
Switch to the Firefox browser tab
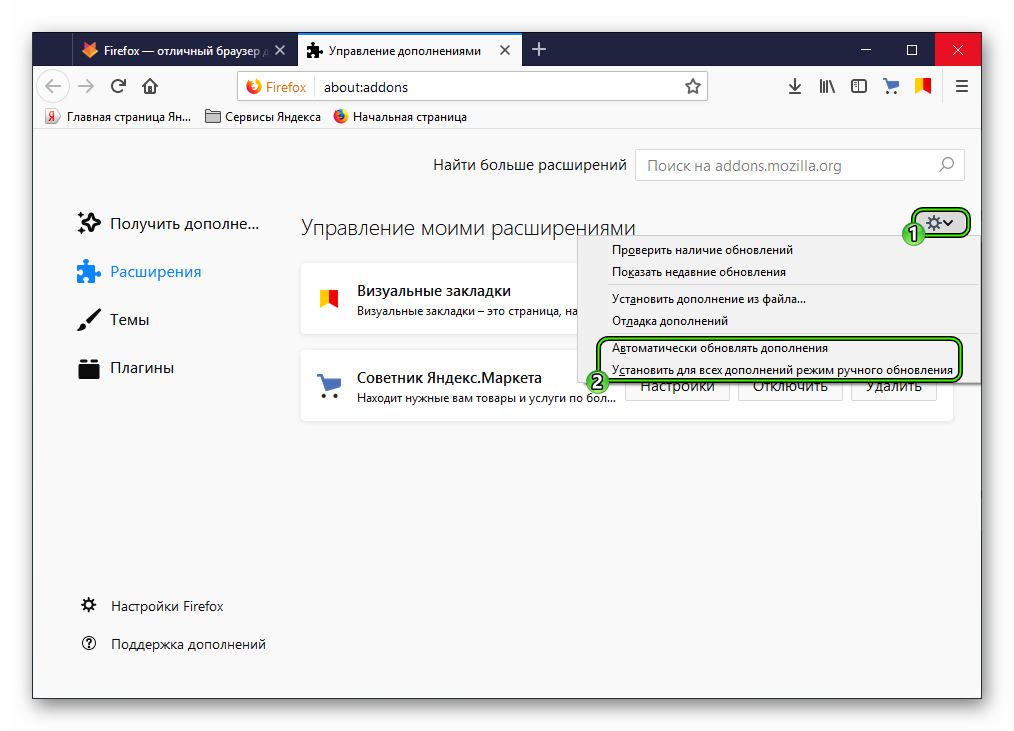tap(180, 50)
